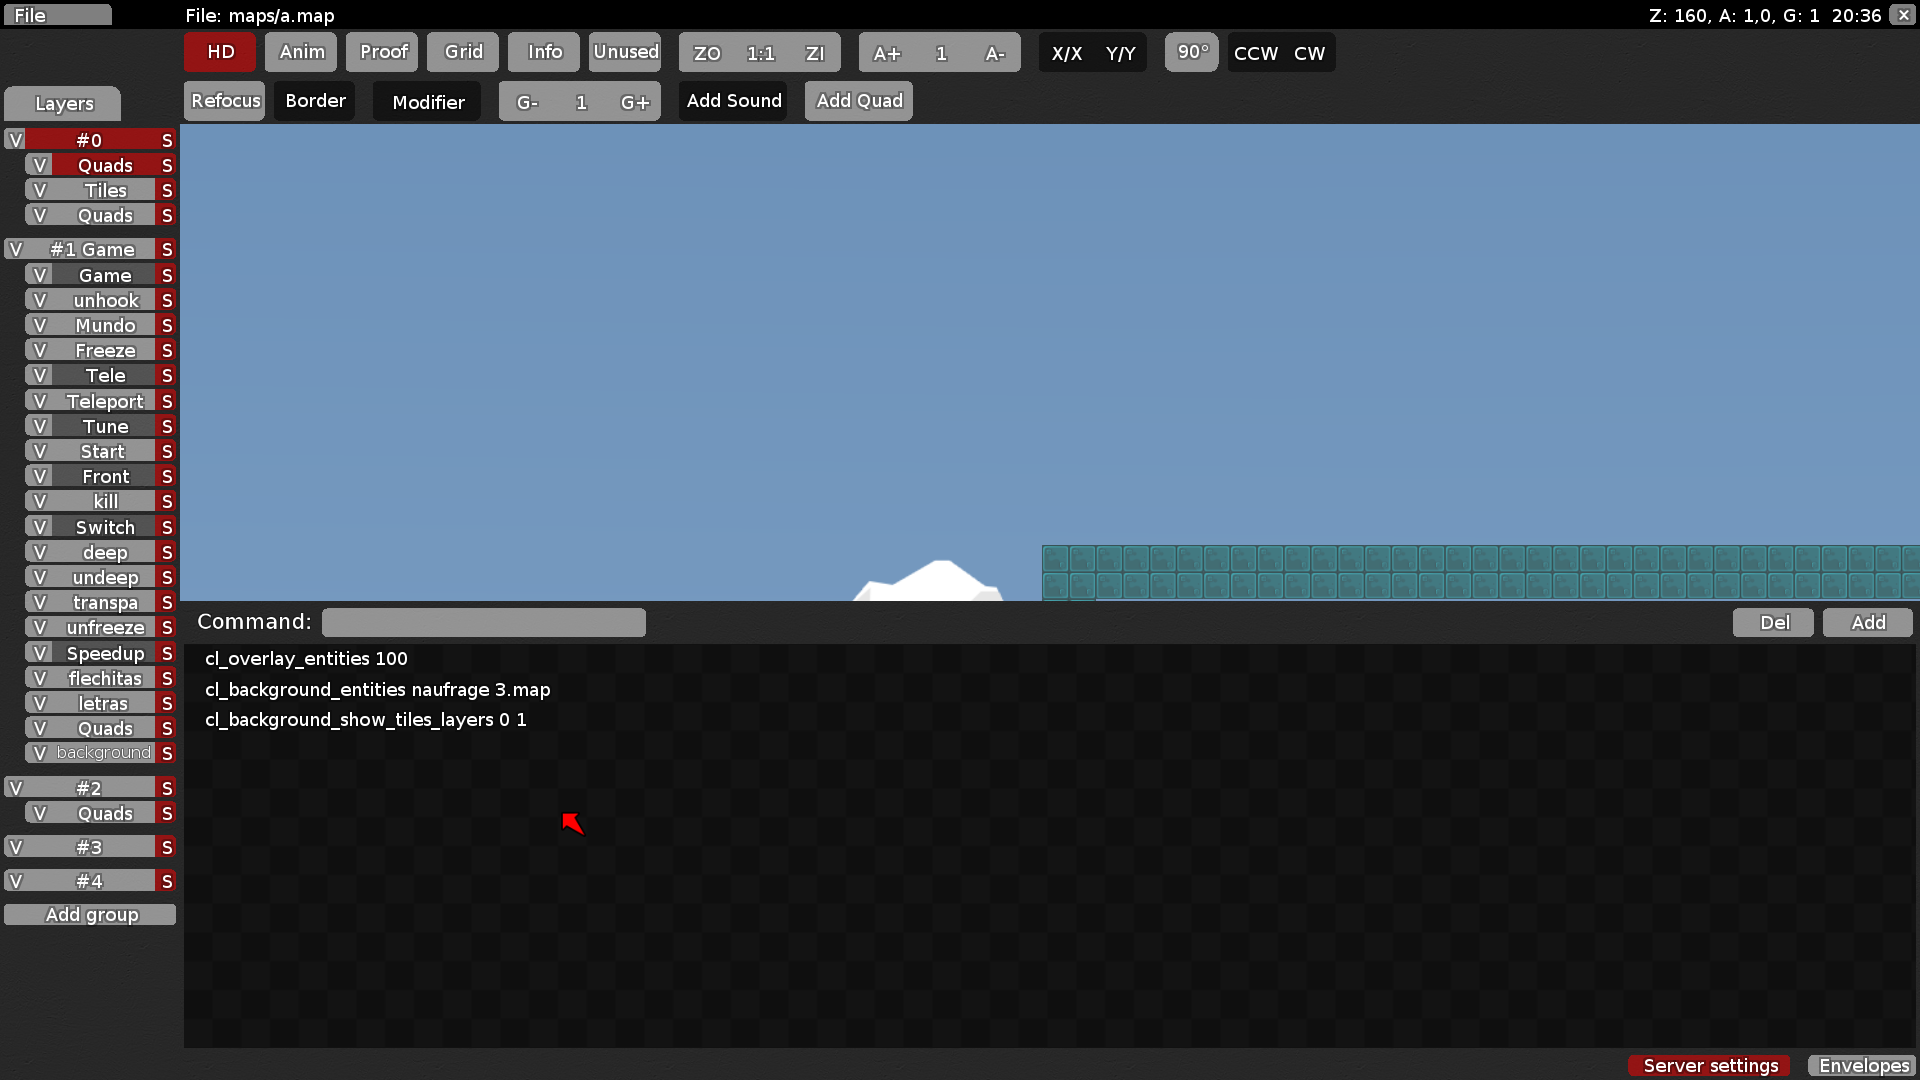The image size is (1920, 1080).
Task: Switch to the Envelopes panel
Action: [x=1862, y=1065]
